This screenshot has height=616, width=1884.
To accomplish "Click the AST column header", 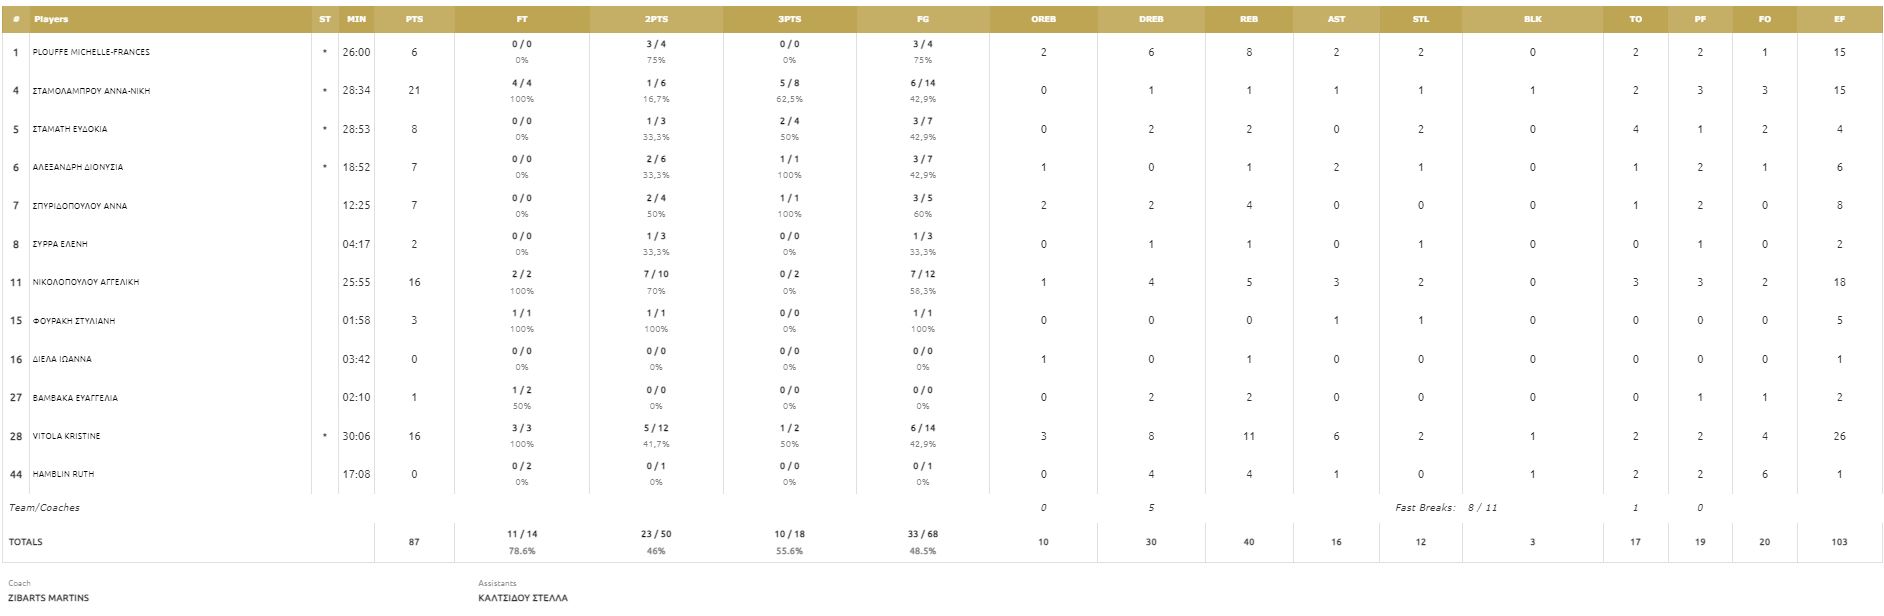I will pos(1336,19).
